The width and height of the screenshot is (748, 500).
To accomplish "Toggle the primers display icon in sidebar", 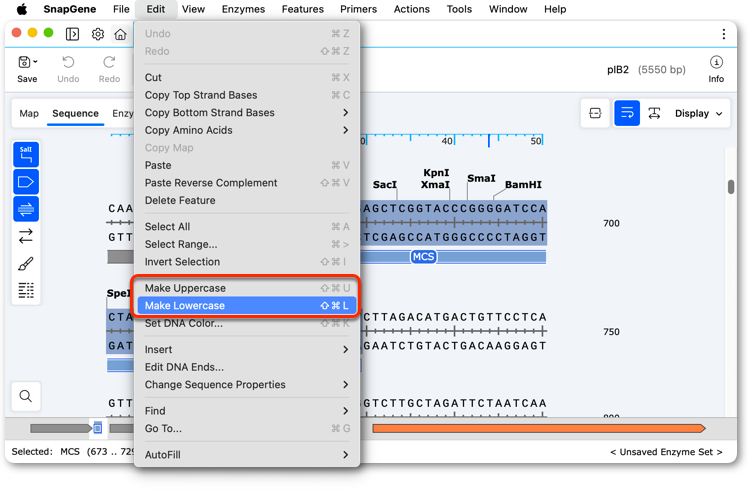I will [26, 209].
